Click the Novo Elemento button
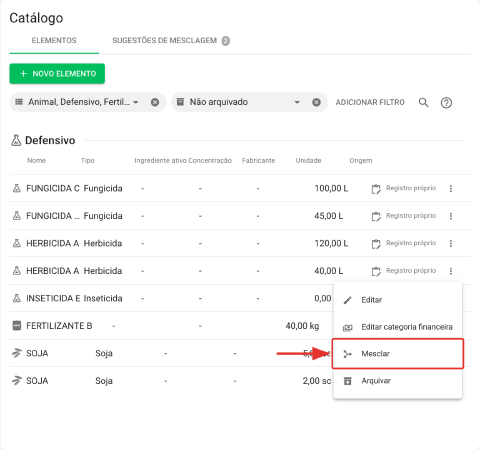The height and width of the screenshot is (449, 480). [57, 74]
